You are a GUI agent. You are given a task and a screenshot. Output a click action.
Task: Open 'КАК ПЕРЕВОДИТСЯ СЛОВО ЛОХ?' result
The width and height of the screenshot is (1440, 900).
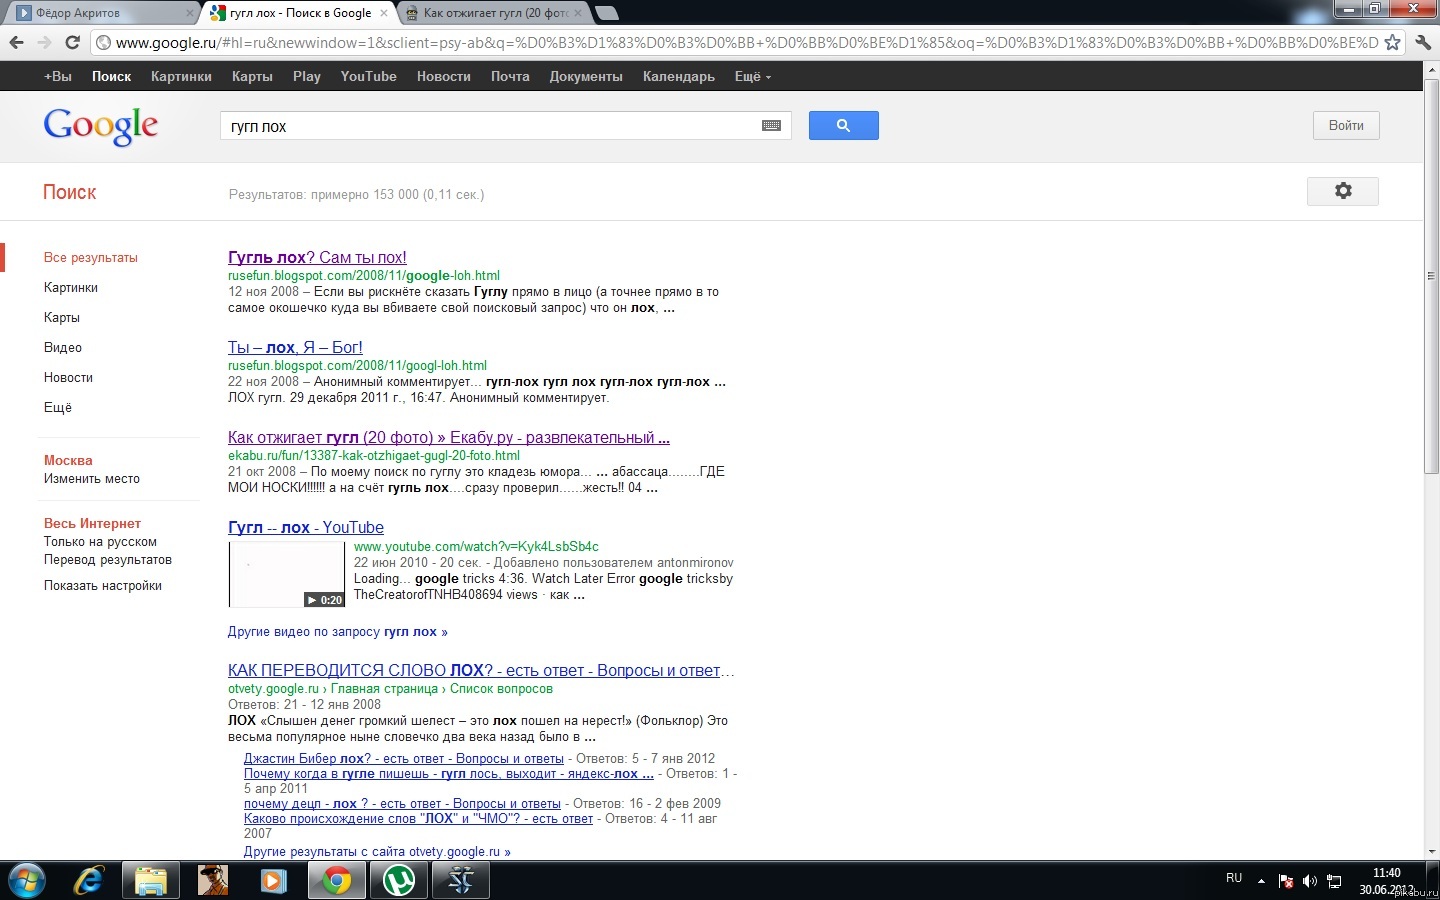(481, 670)
